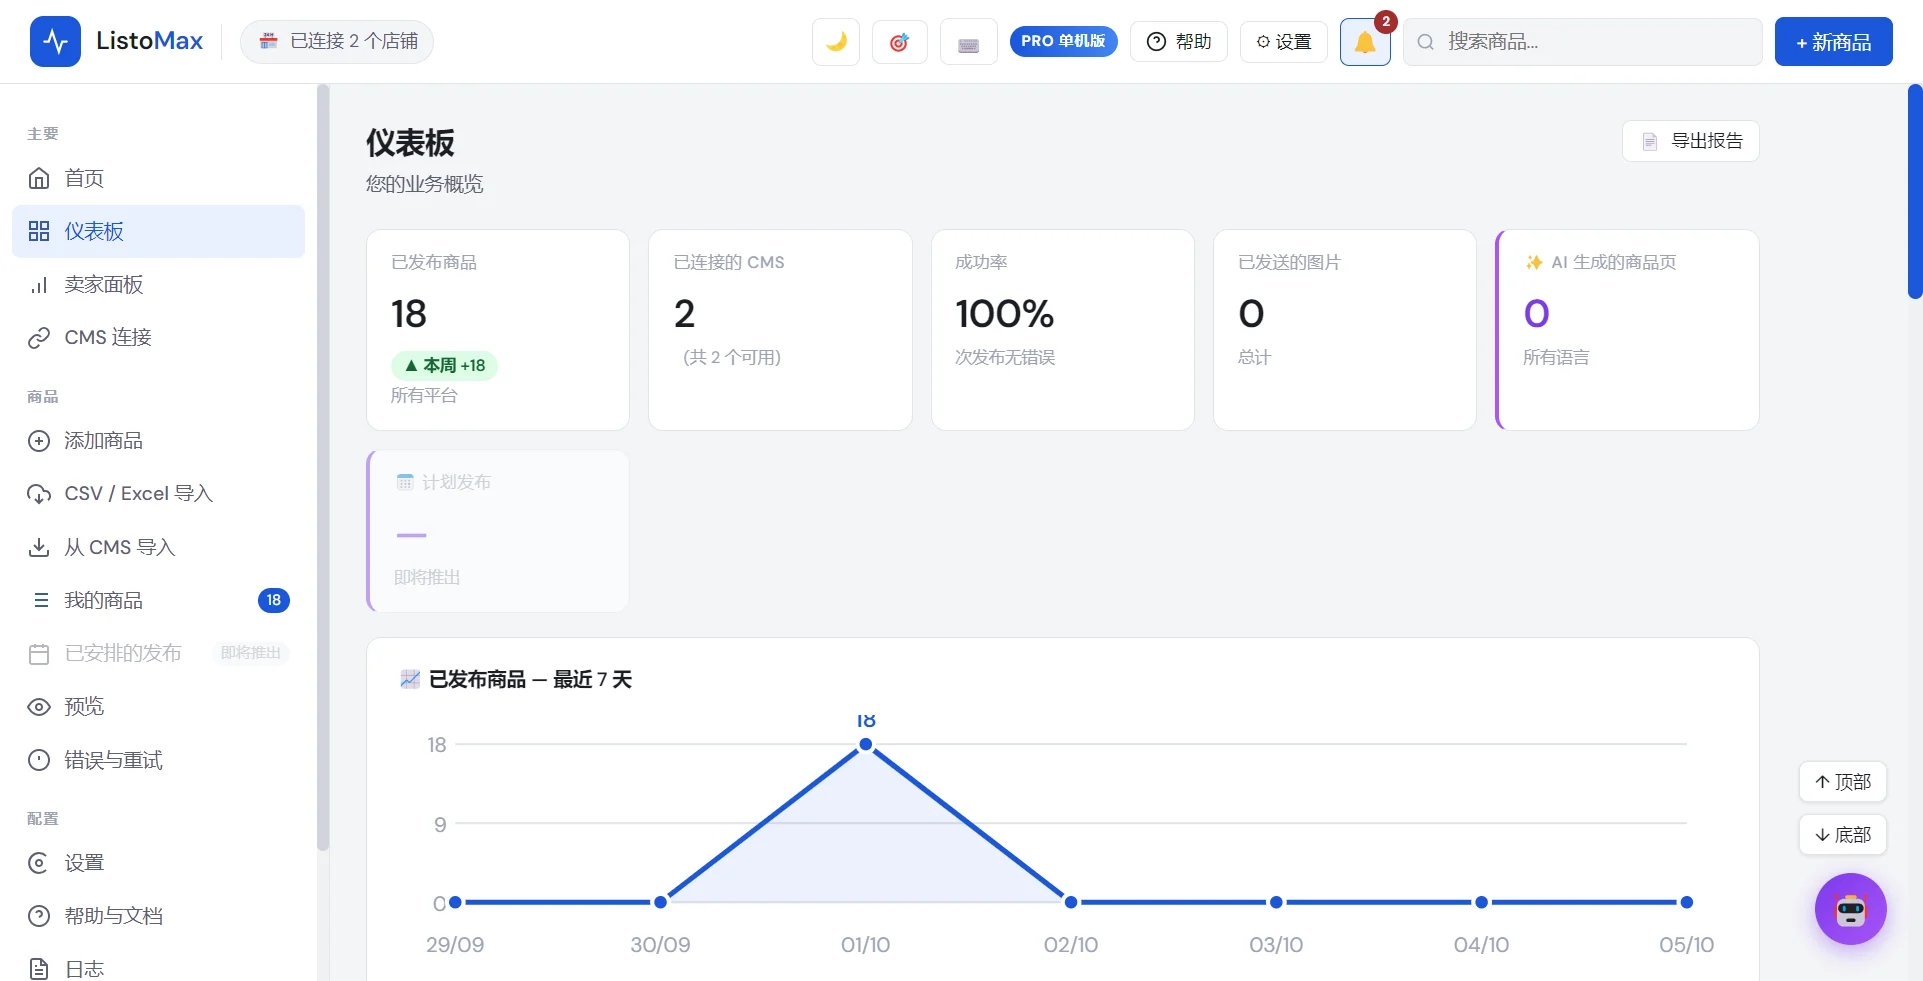
Task: Click the ListoMax pulse logo icon
Action: click(x=55, y=42)
